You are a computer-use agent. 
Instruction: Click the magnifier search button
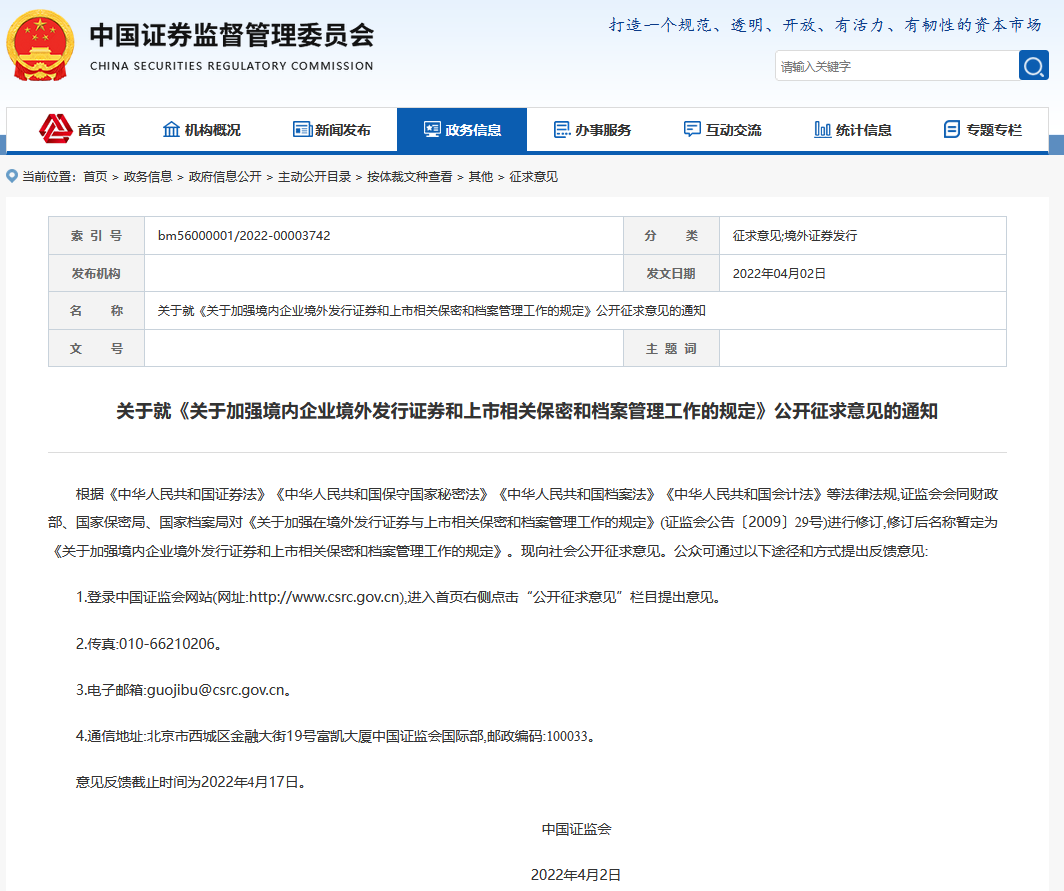[x=1033, y=66]
